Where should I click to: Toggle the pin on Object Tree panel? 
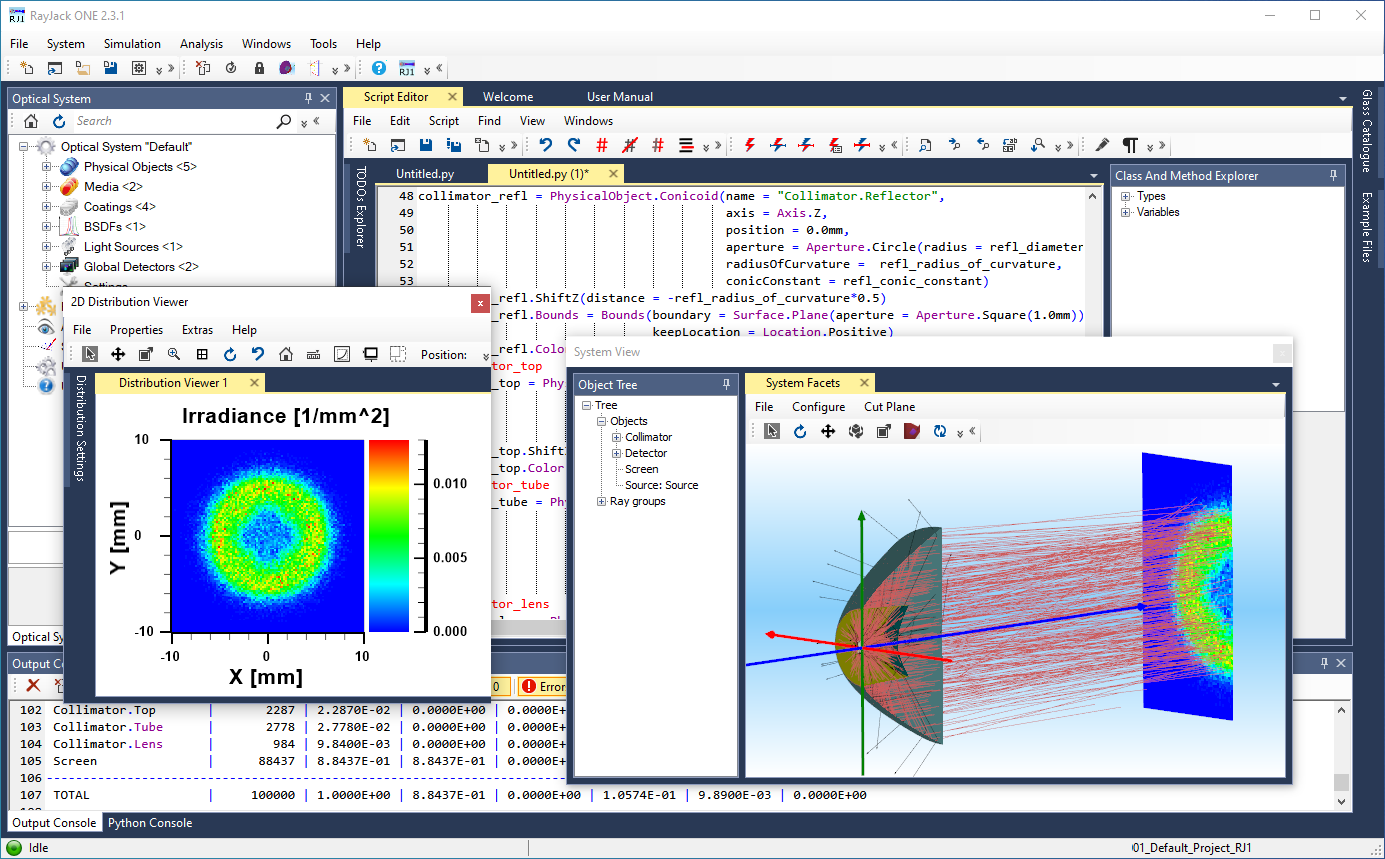[x=726, y=384]
